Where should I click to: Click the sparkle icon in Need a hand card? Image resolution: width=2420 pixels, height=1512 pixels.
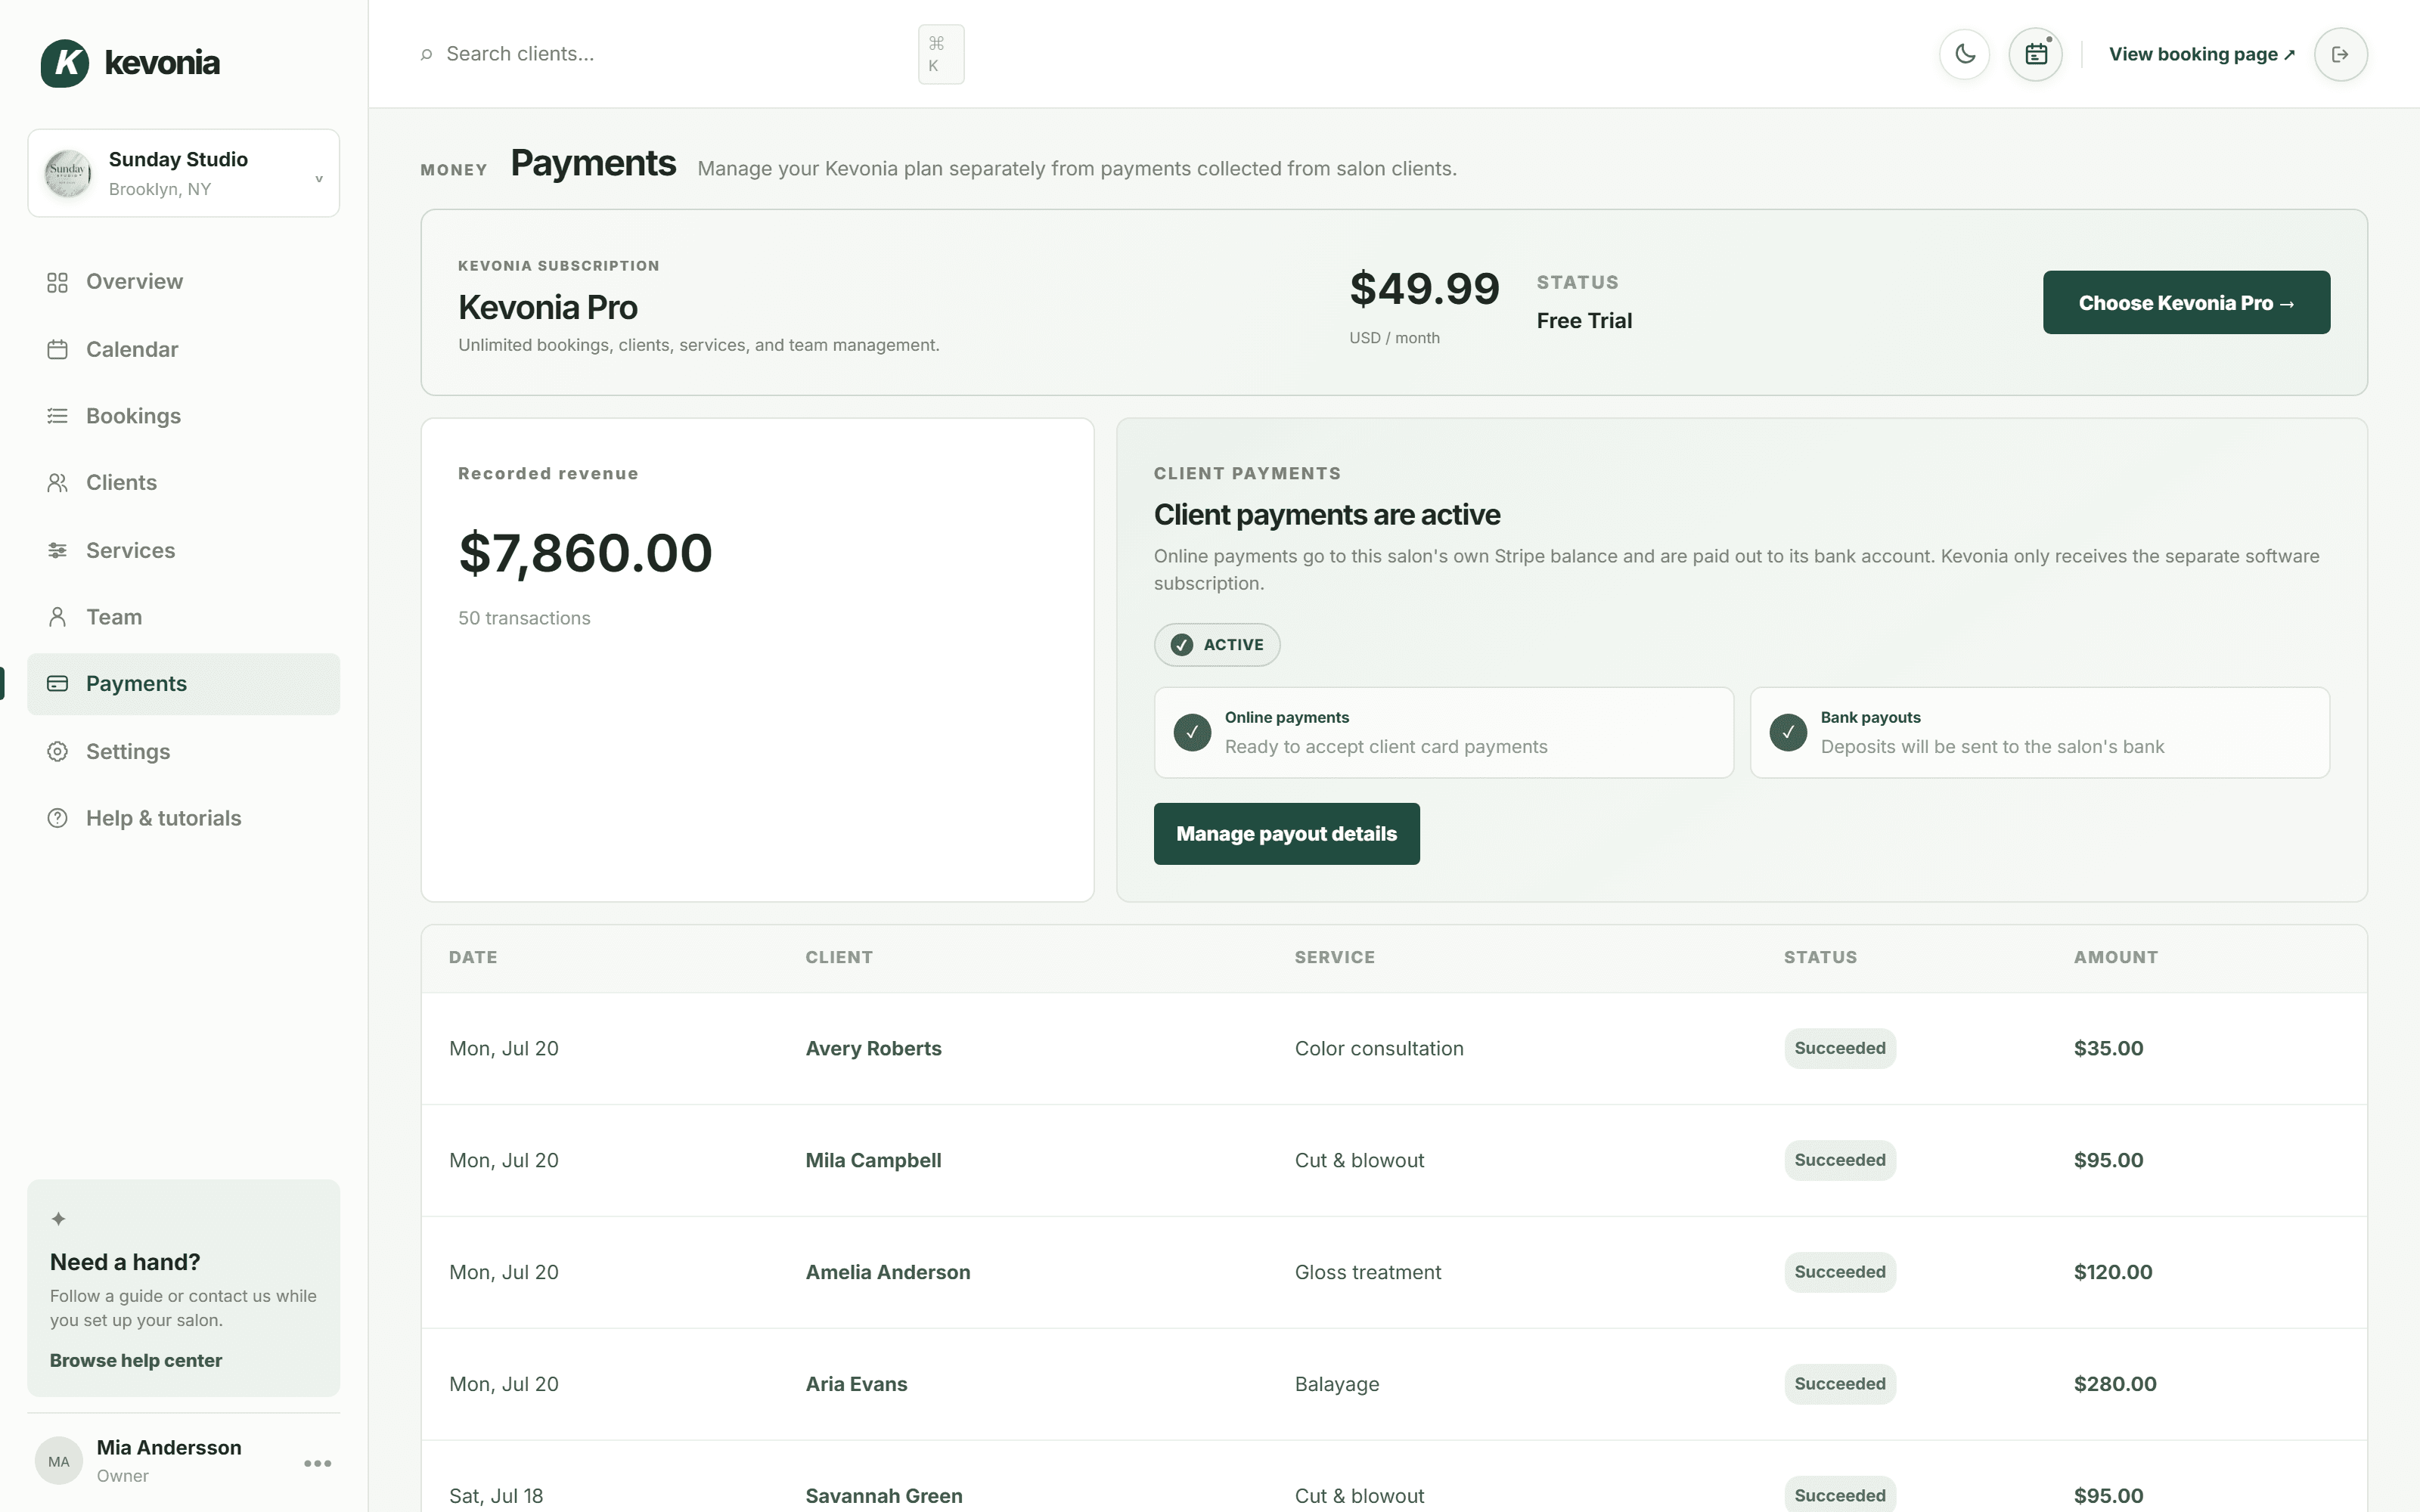coord(58,1218)
